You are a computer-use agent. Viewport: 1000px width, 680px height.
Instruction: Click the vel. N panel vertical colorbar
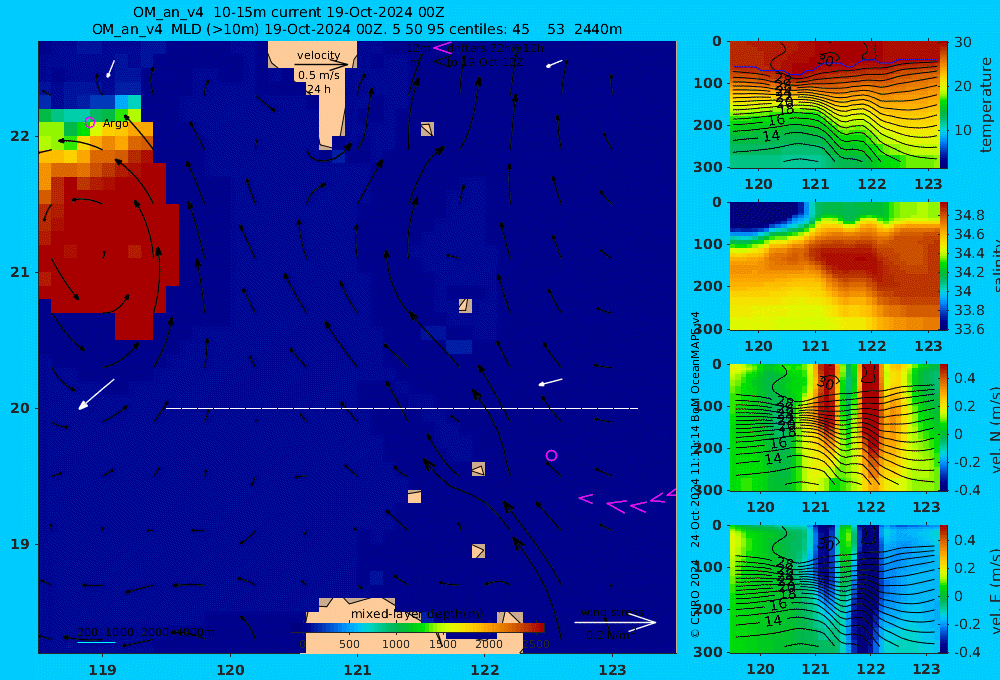[x=943, y=427]
